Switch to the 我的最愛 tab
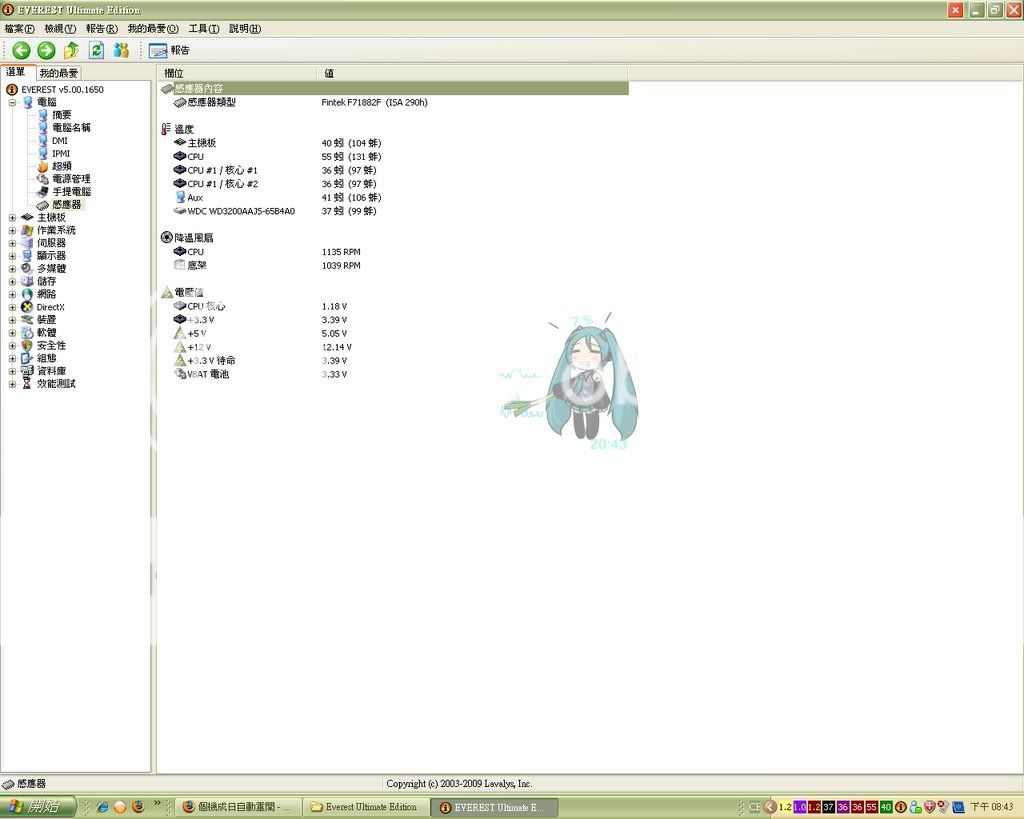The image size is (1024, 819). [58, 73]
